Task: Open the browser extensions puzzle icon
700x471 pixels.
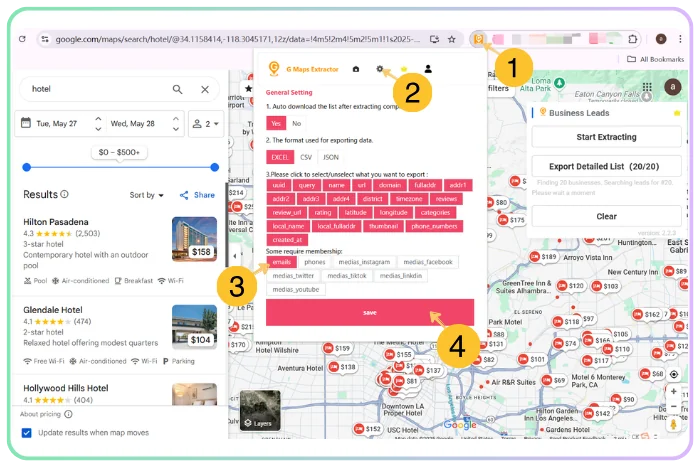Action: [x=632, y=39]
